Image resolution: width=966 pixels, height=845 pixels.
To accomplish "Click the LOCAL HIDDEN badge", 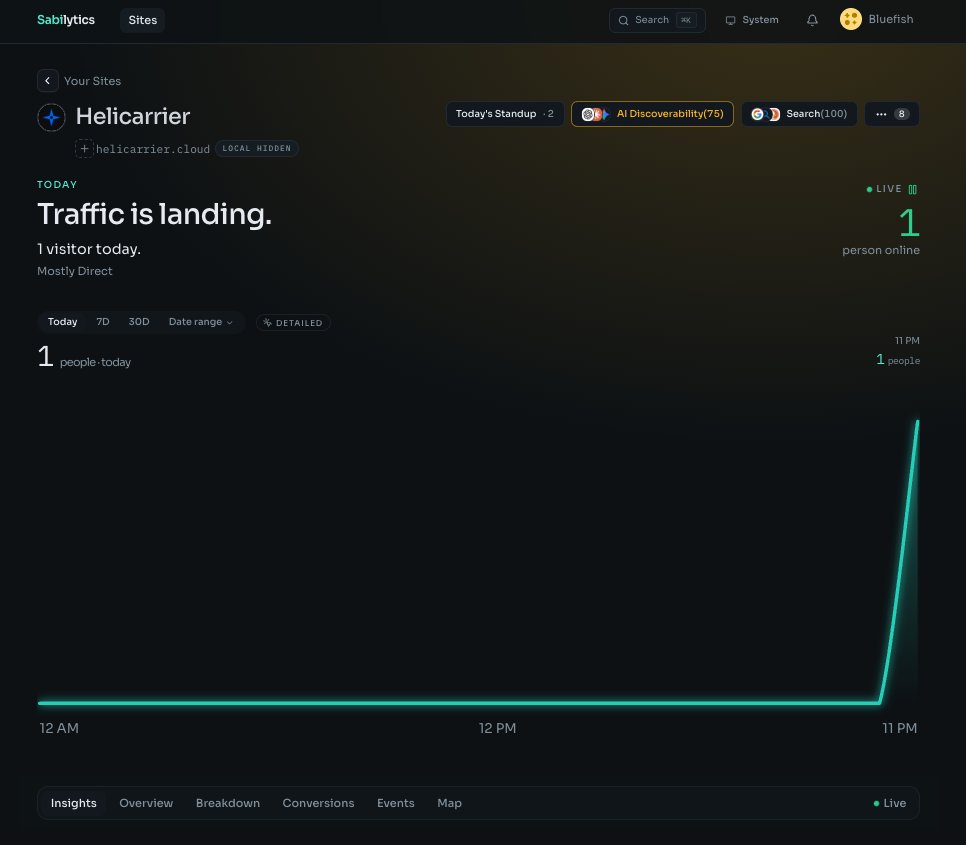I will [x=257, y=148].
